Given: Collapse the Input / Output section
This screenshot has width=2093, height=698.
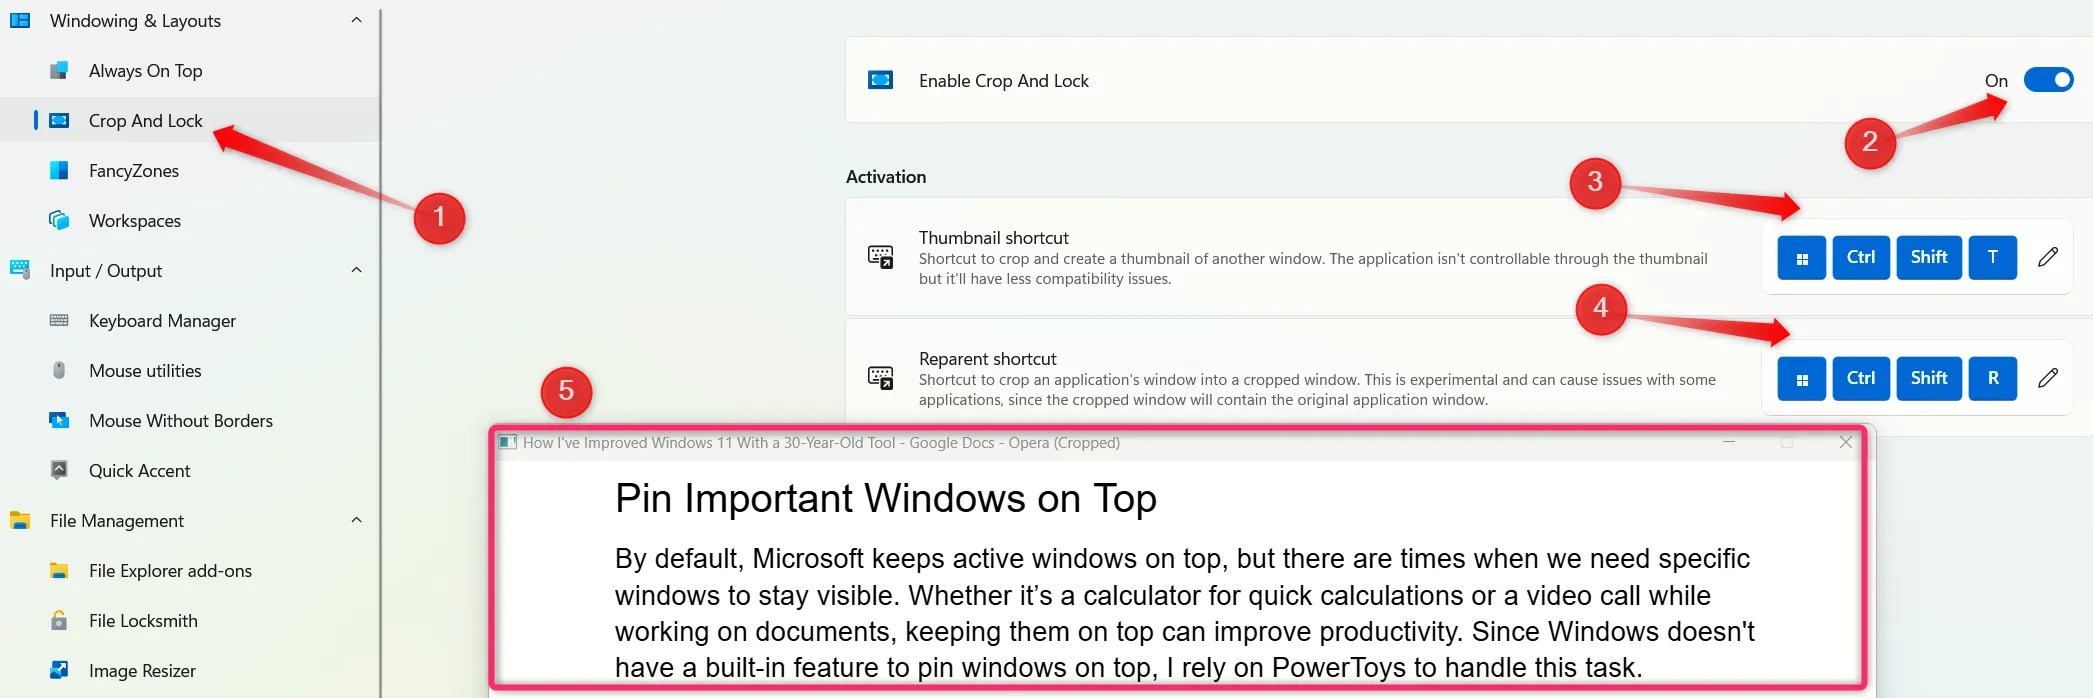Looking at the screenshot, I should (357, 270).
